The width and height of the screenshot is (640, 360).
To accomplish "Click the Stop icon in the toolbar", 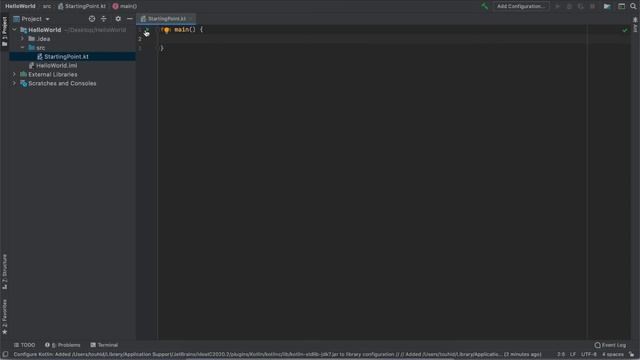I will click(593, 6).
